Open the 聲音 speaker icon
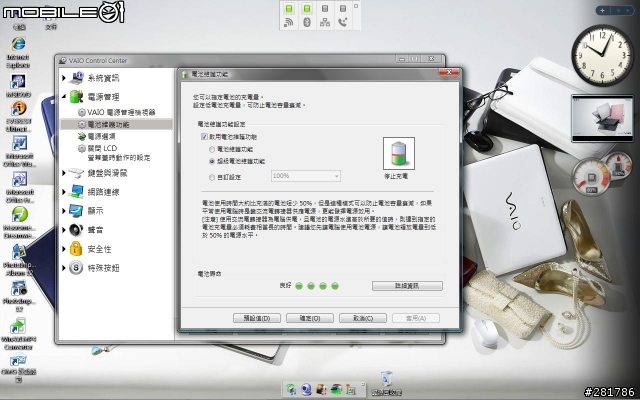This screenshot has height=400, width=640. [76, 230]
